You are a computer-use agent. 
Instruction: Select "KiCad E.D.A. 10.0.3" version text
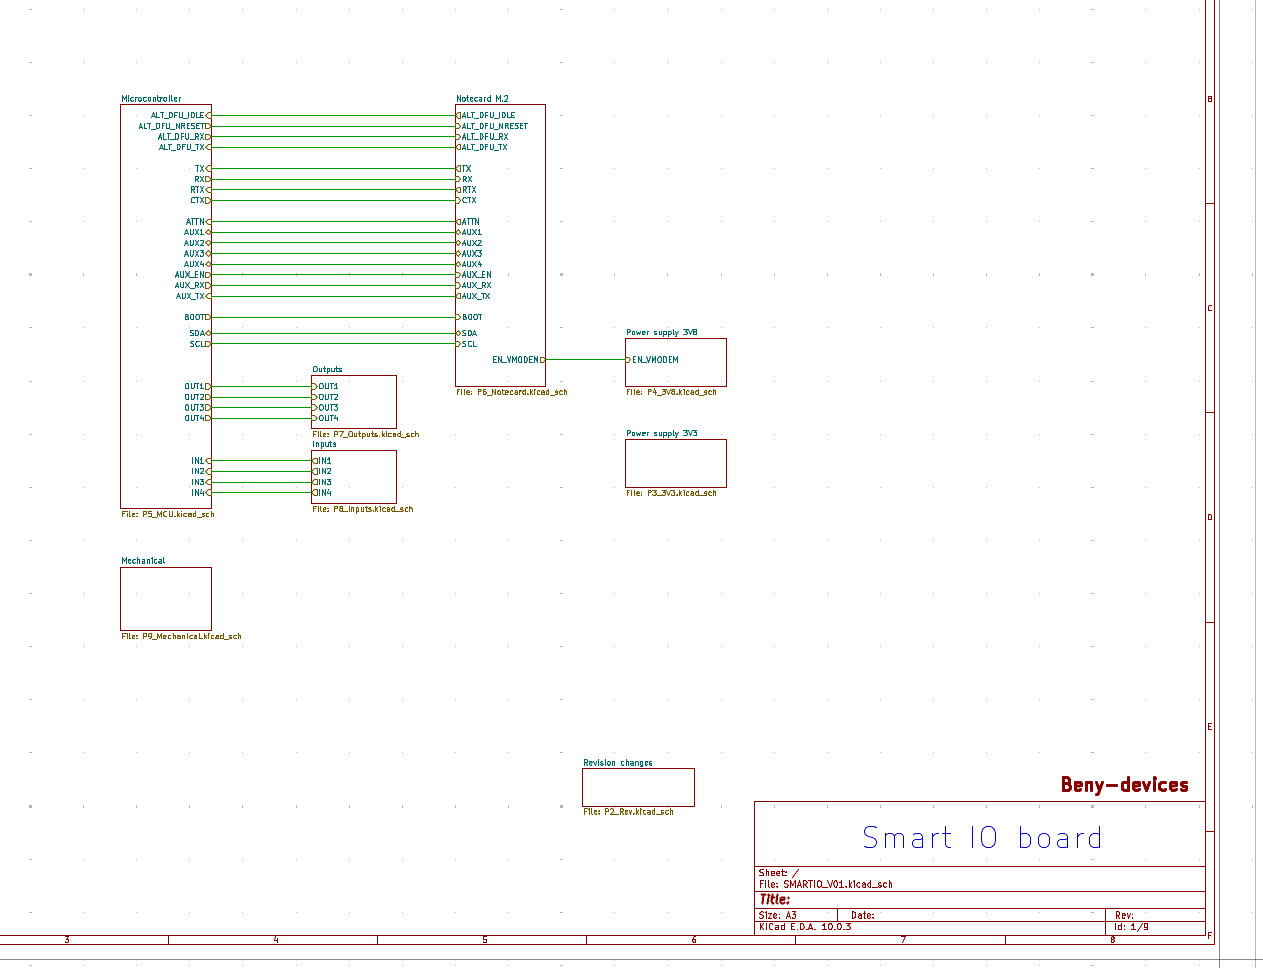806,927
